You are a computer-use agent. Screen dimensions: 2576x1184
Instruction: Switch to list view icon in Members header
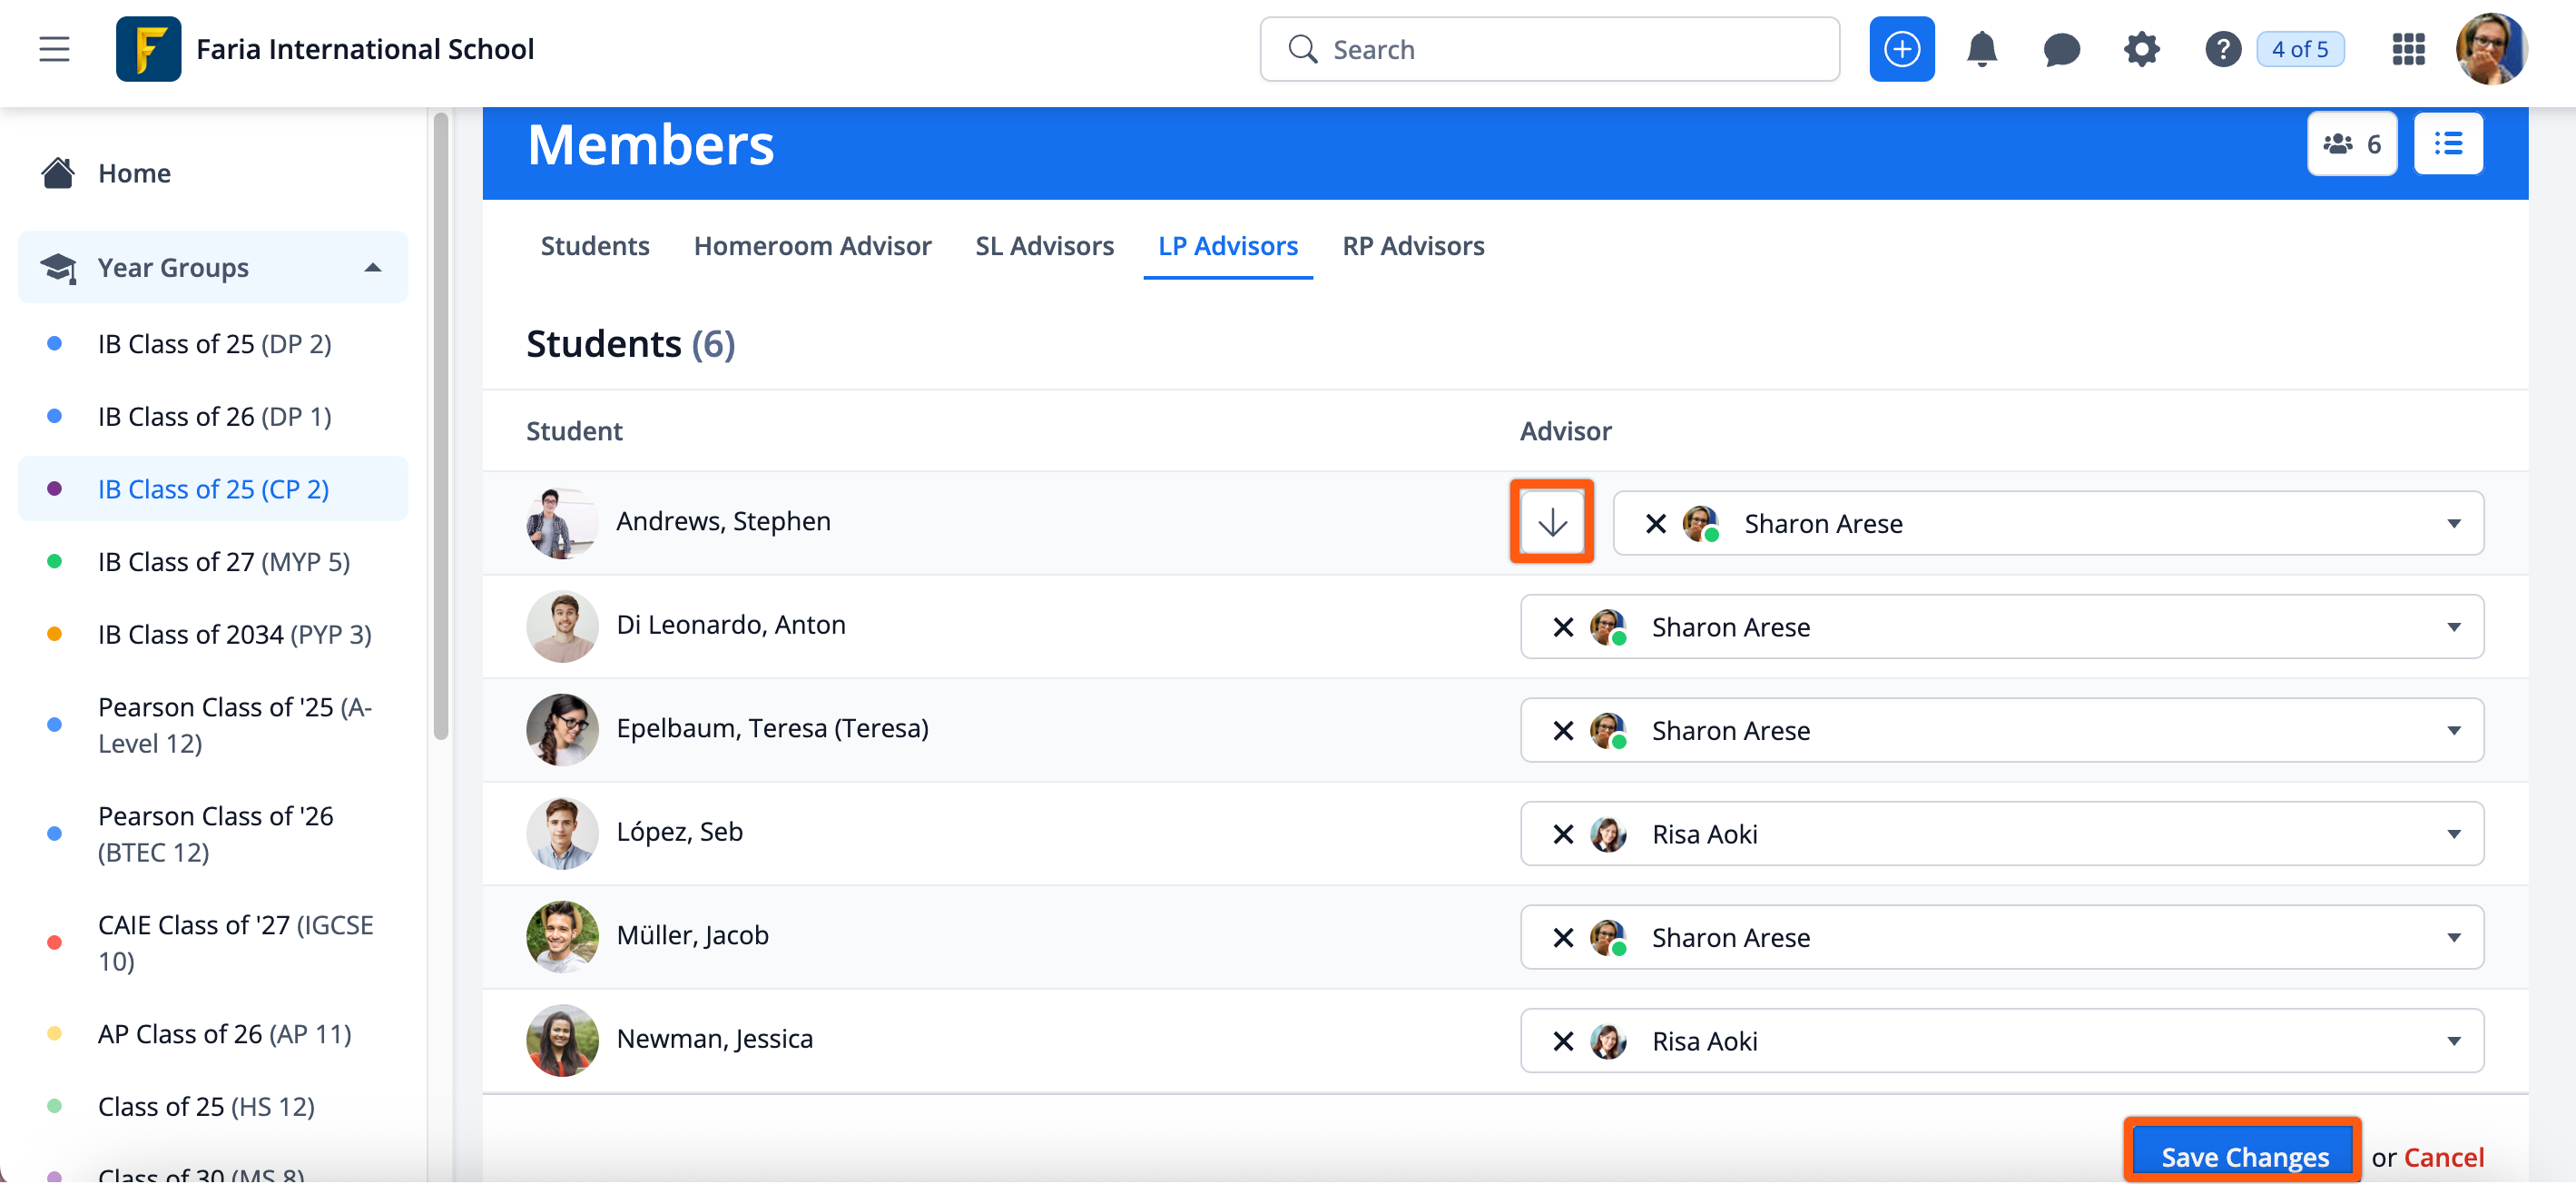tap(2447, 144)
